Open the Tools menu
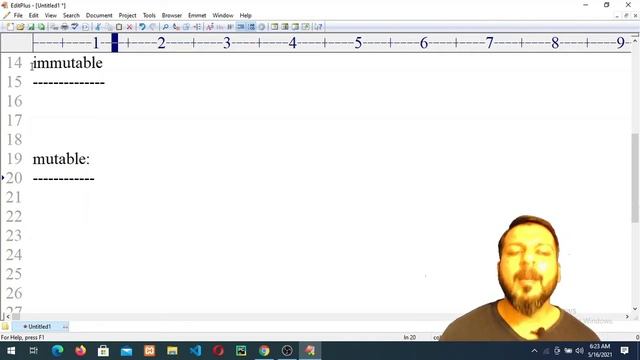The image size is (640, 360). [x=149, y=16]
